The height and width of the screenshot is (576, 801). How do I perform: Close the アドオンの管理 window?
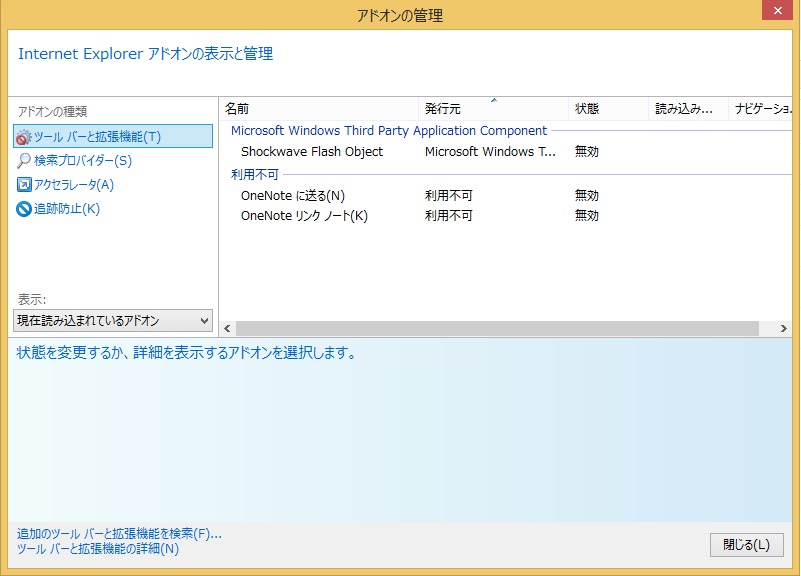pyautogui.click(x=778, y=10)
